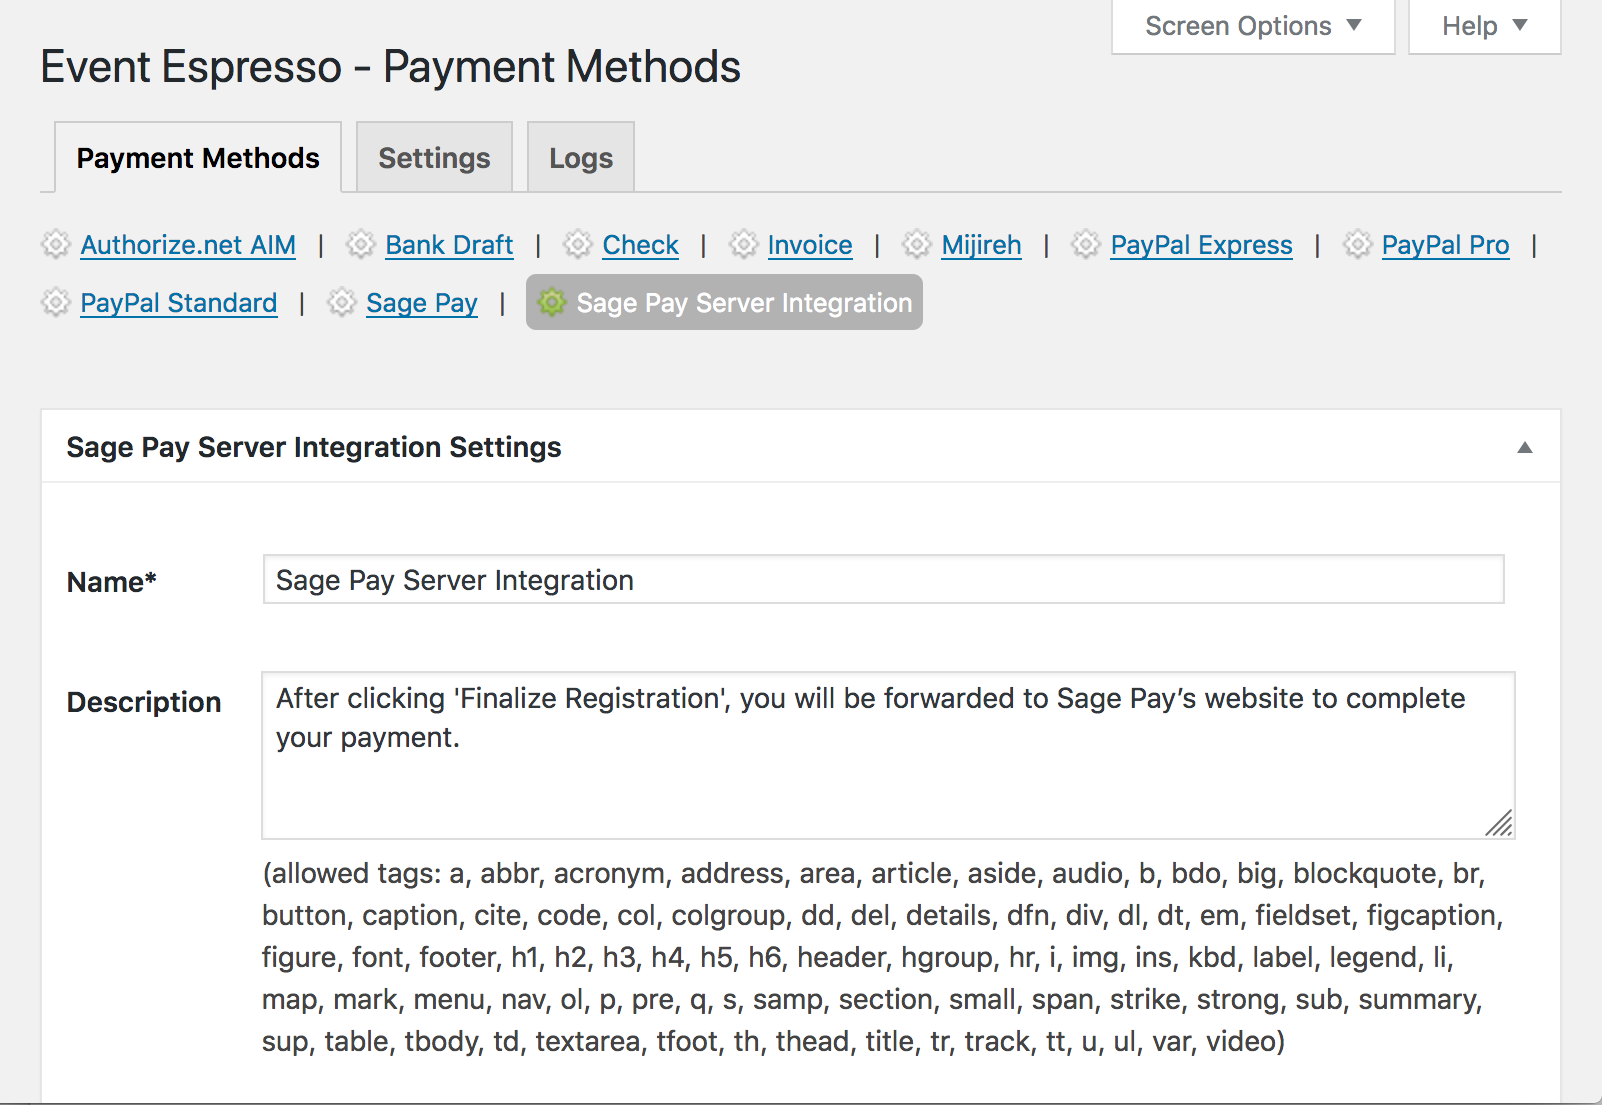Open the Authorize.net AIM payment method
The image size is (1602, 1105).
(188, 245)
